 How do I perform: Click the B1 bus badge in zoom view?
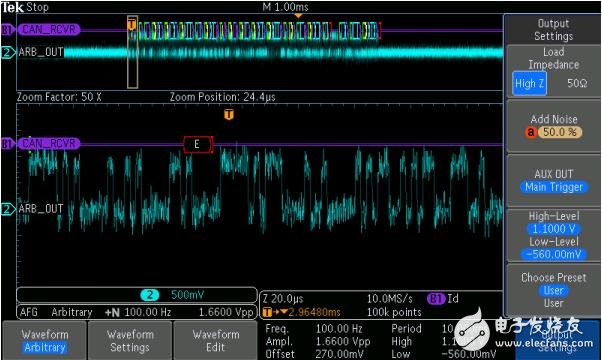[x=7, y=144]
